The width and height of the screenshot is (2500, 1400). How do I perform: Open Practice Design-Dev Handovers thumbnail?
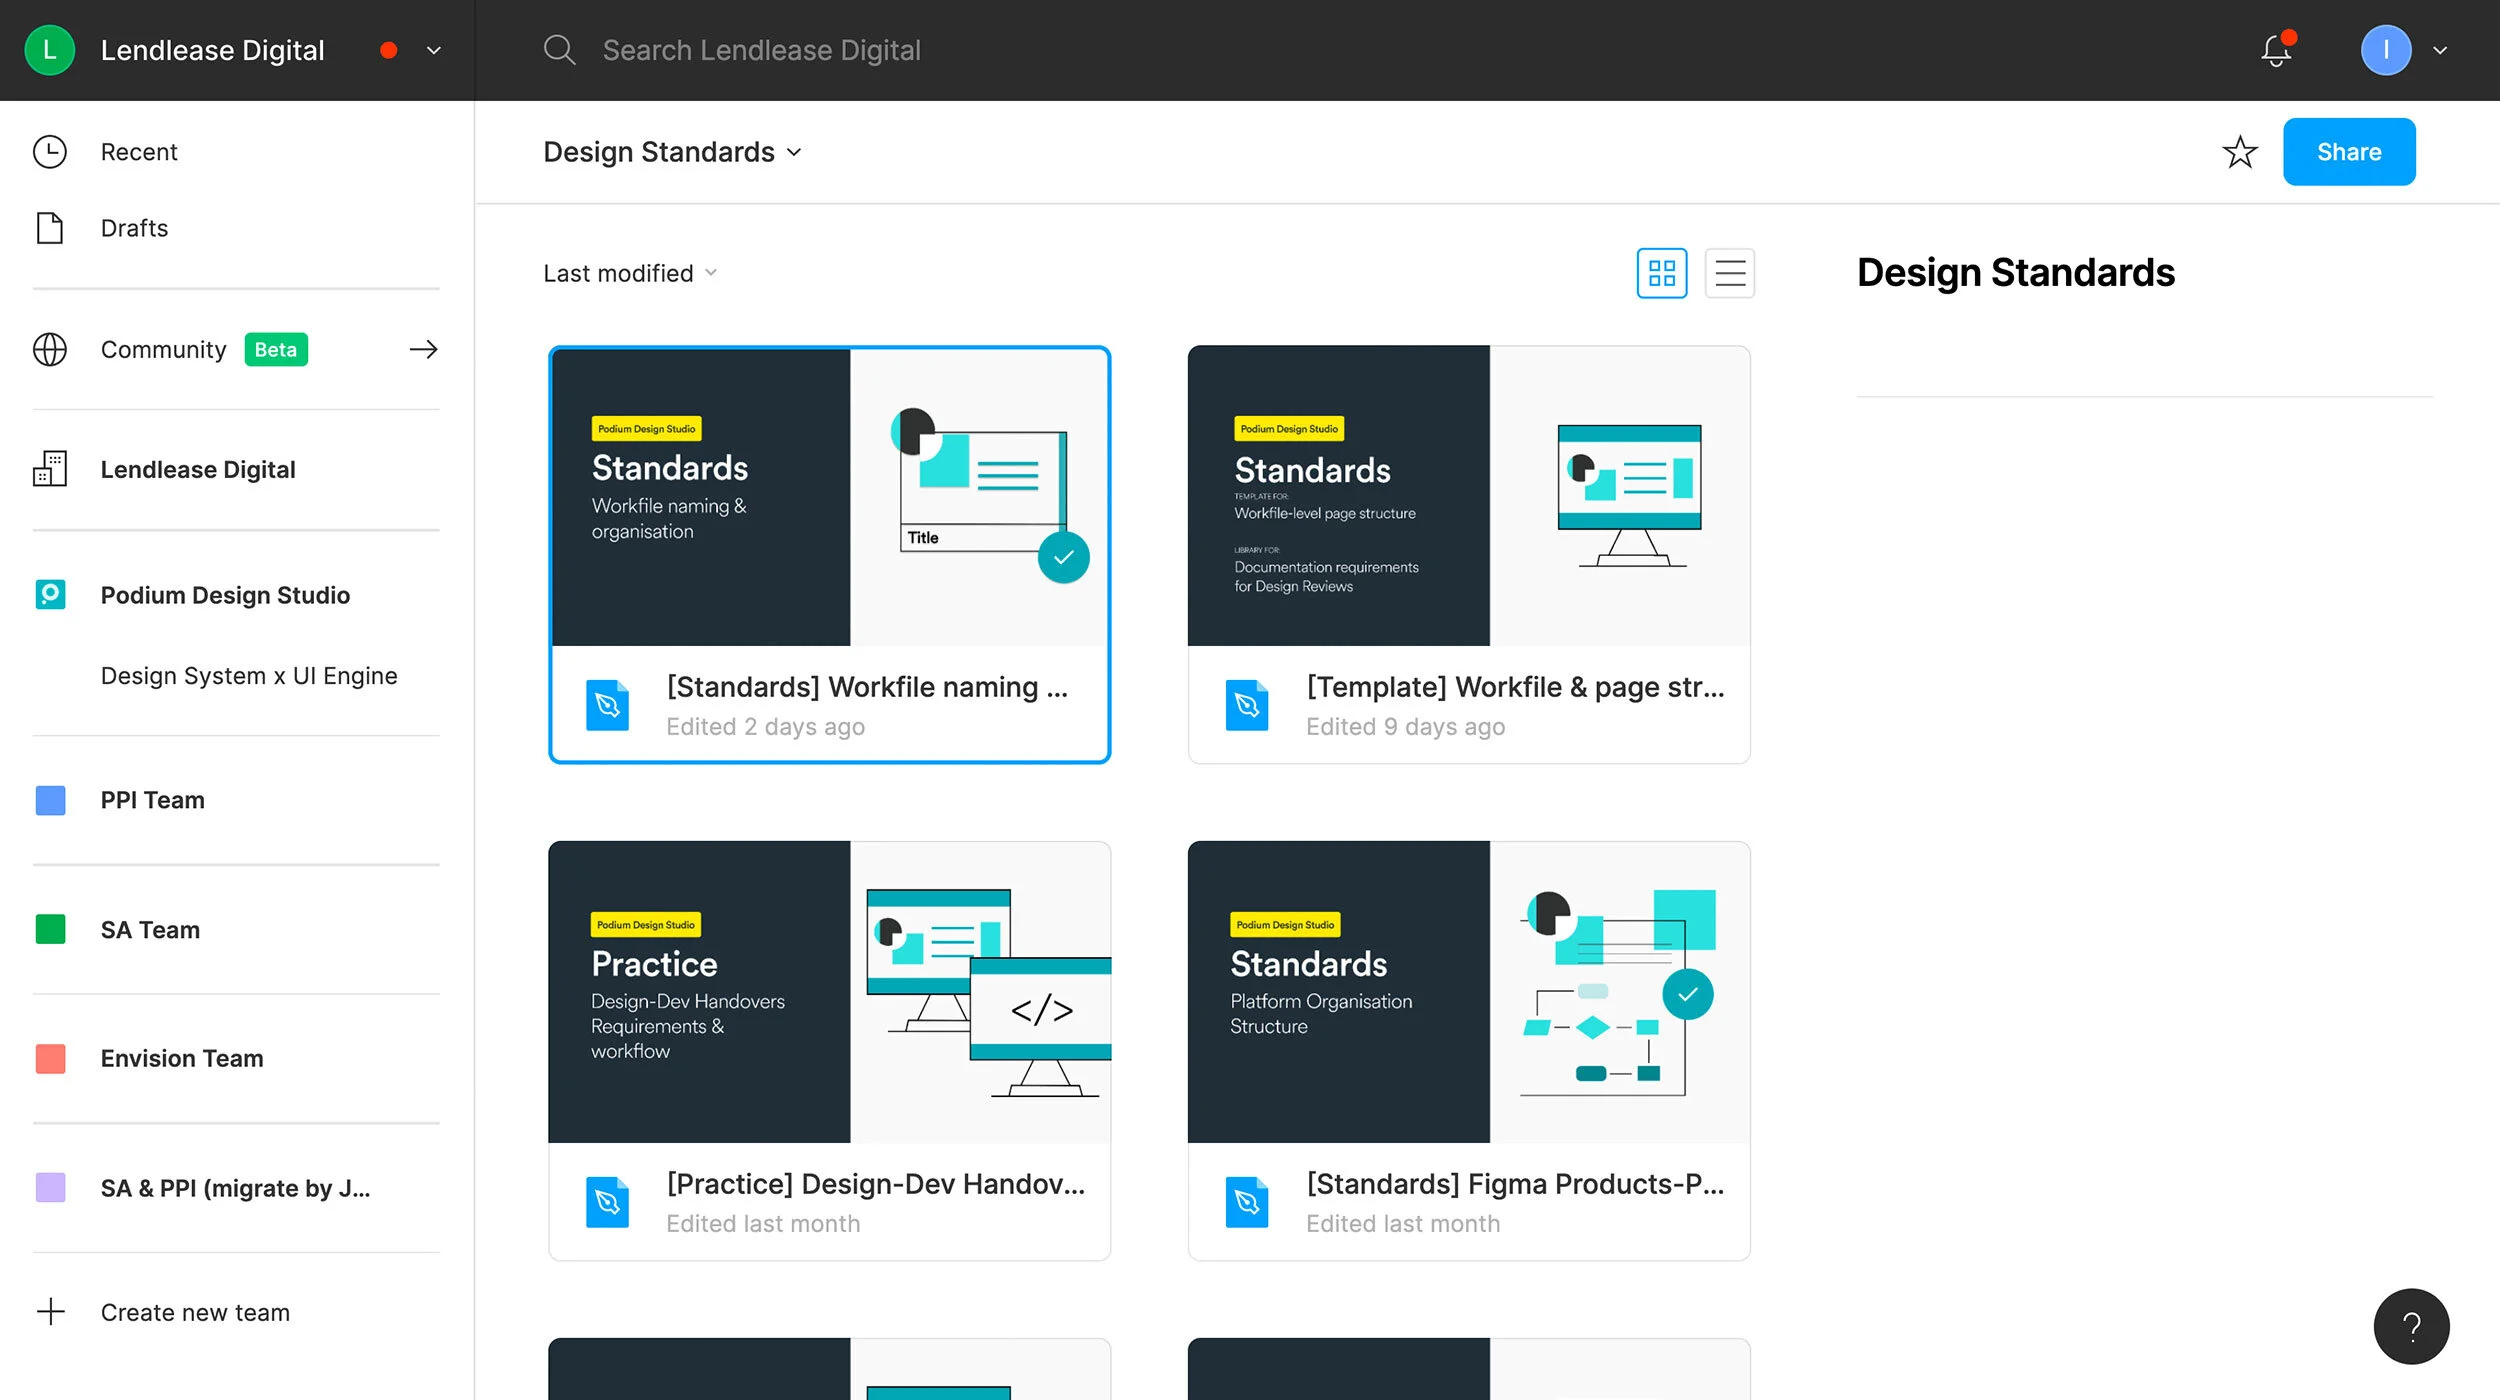[830, 992]
